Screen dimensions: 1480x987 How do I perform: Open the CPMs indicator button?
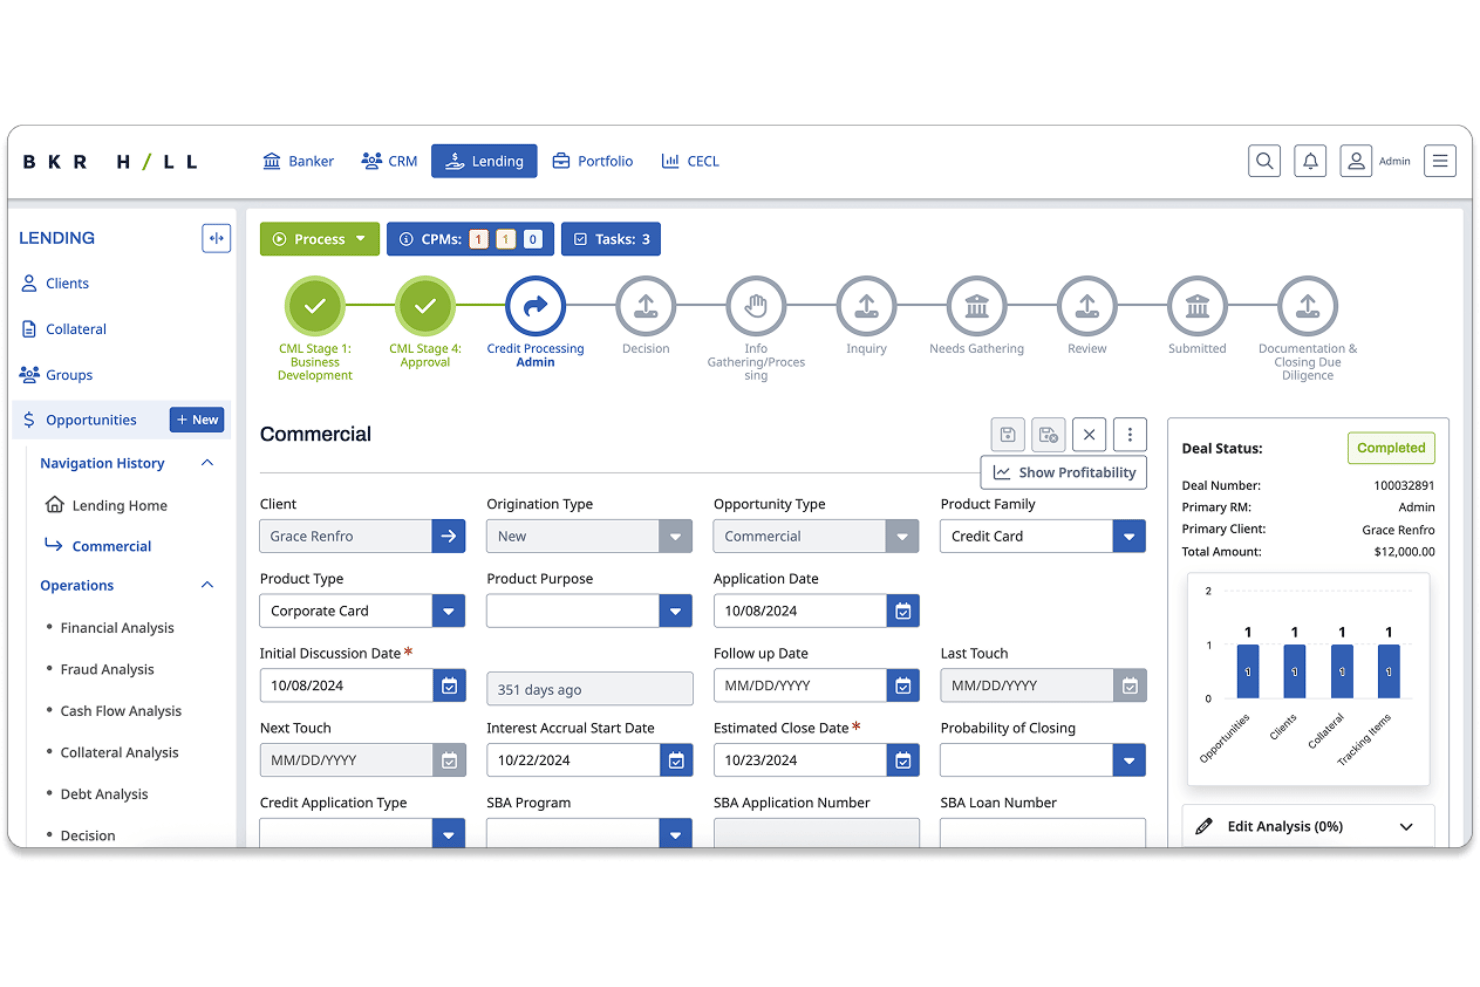click(470, 239)
